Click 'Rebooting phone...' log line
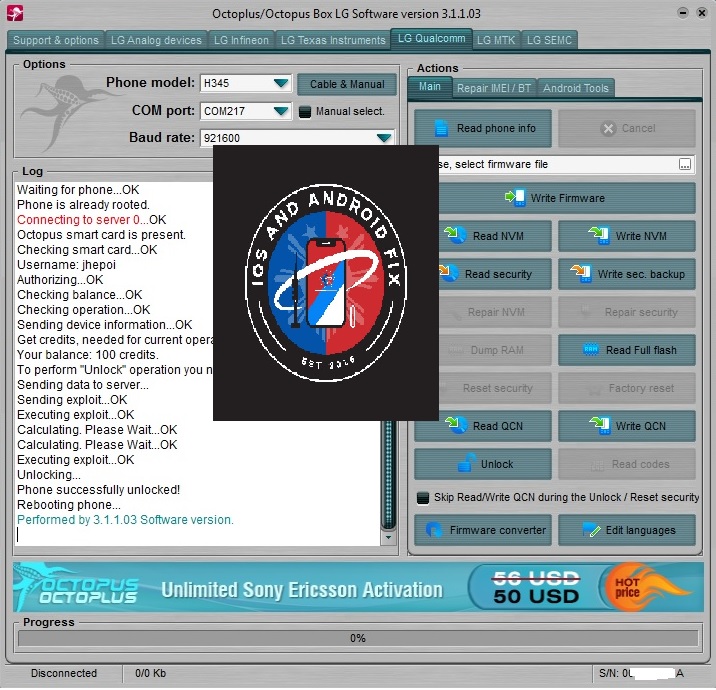Viewport: 716px width, 690px height. pyautogui.click(x=69, y=505)
